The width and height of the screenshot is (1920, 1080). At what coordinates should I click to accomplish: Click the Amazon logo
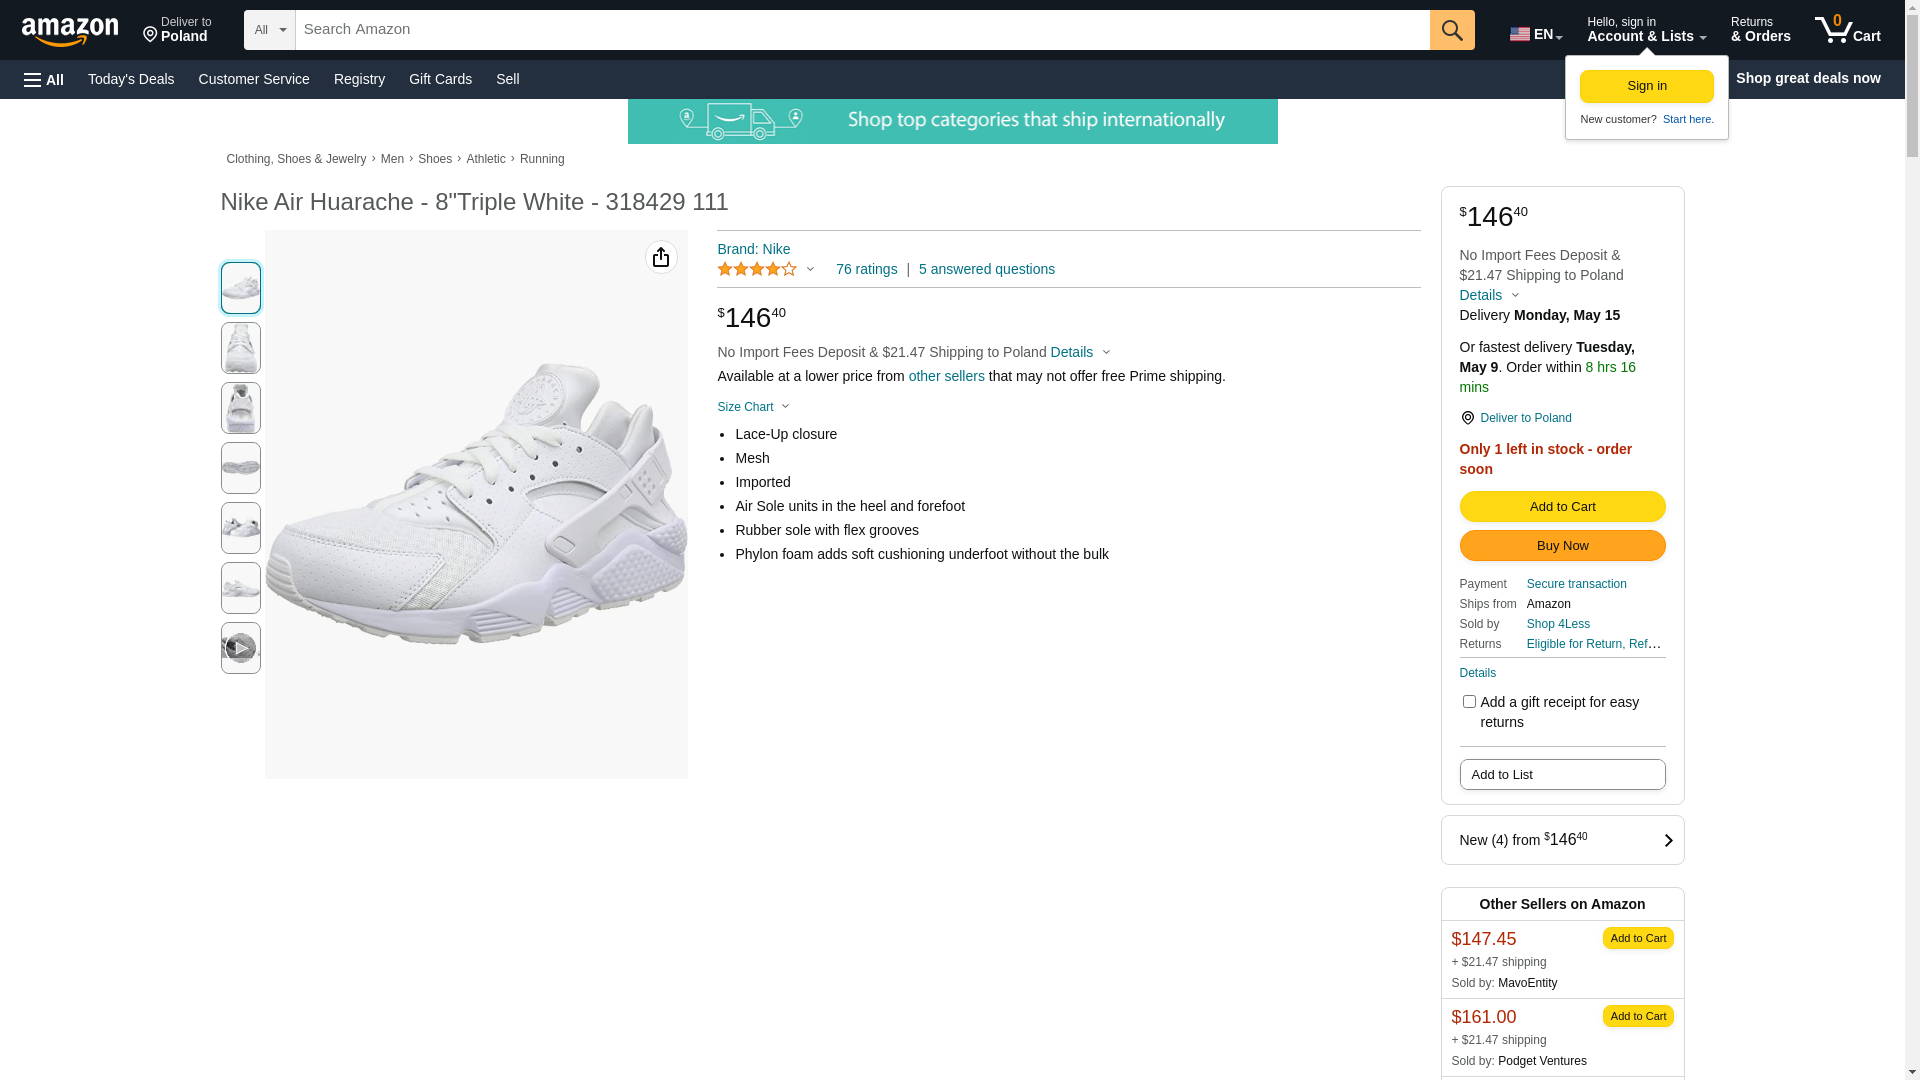[70, 31]
